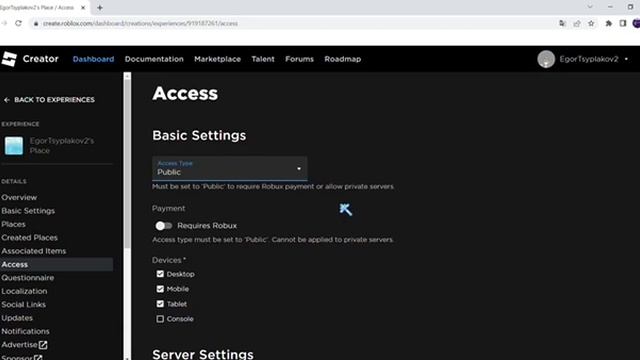Open Created Places in the sidebar
Screen dimensions: 640x360
pos(29,238)
